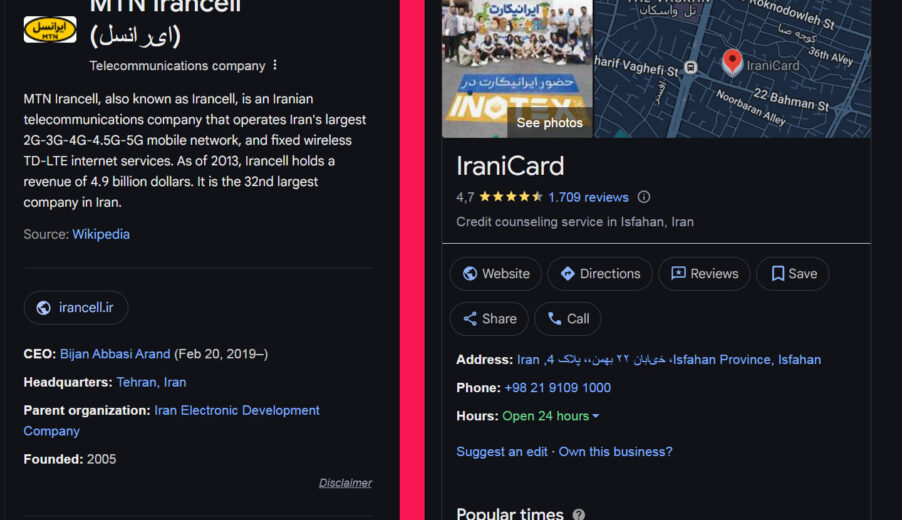Image resolution: width=902 pixels, height=520 pixels.
Task: Open Iran Electronic Development Company link
Action: pos(171,420)
